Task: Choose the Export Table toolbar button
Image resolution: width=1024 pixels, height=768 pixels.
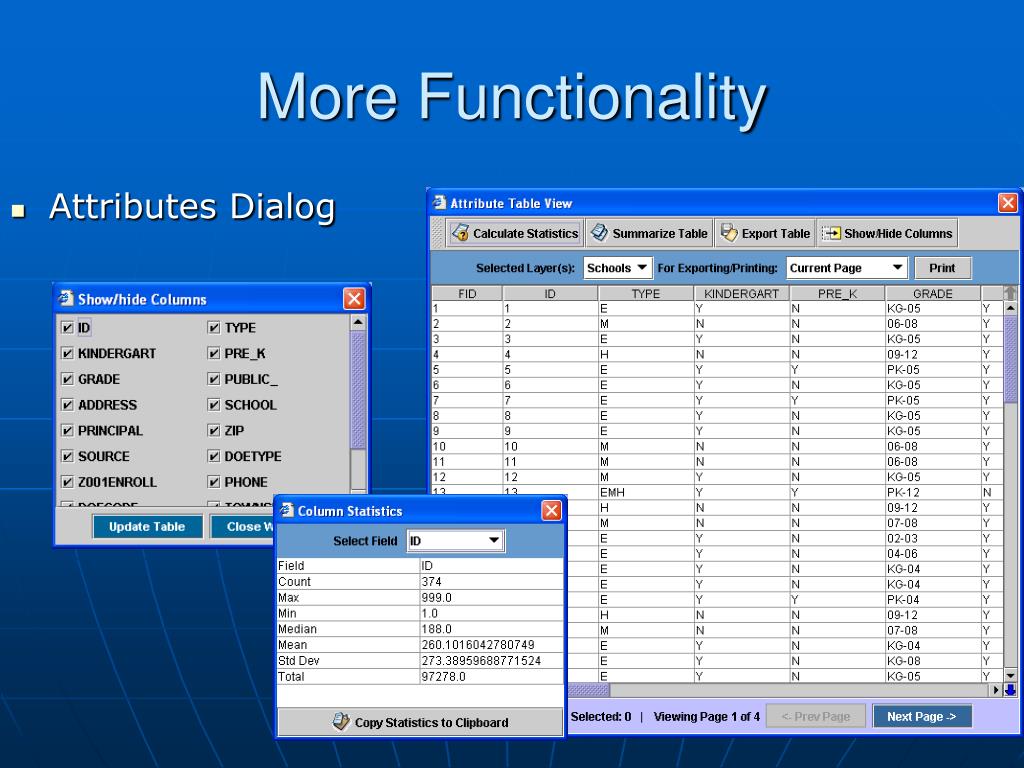Action: 765,233
